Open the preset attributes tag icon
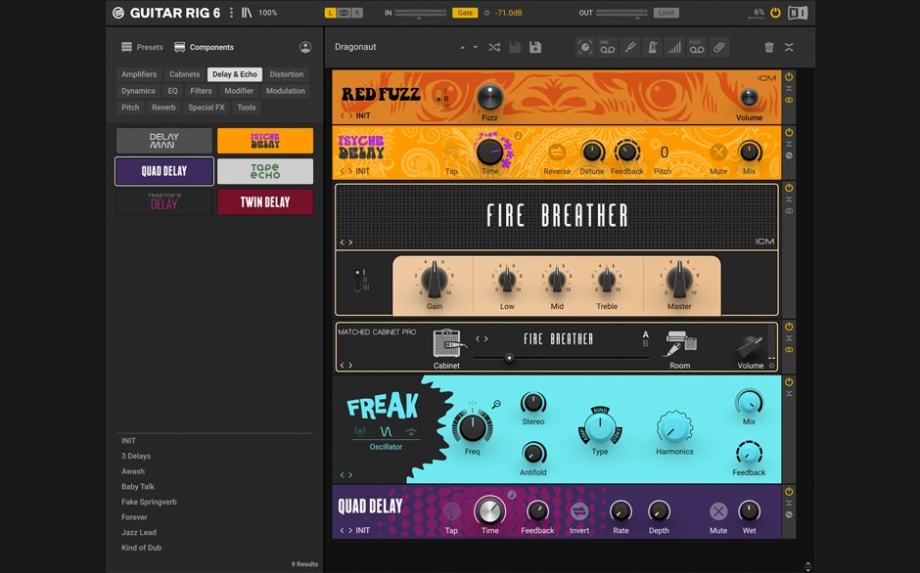920x573 pixels. coord(719,47)
